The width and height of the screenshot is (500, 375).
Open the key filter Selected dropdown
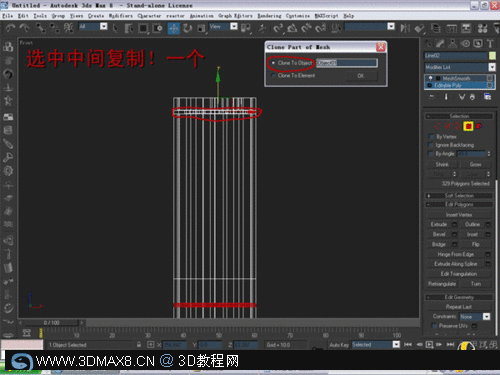tap(396, 344)
